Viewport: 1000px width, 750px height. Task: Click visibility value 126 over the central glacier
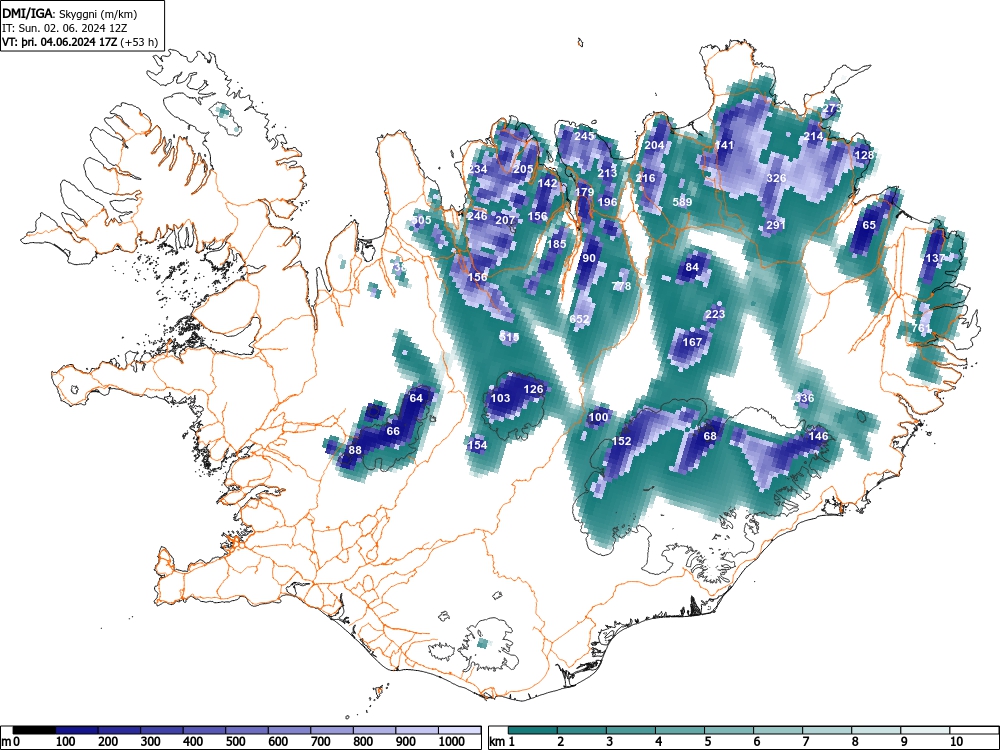click(533, 390)
